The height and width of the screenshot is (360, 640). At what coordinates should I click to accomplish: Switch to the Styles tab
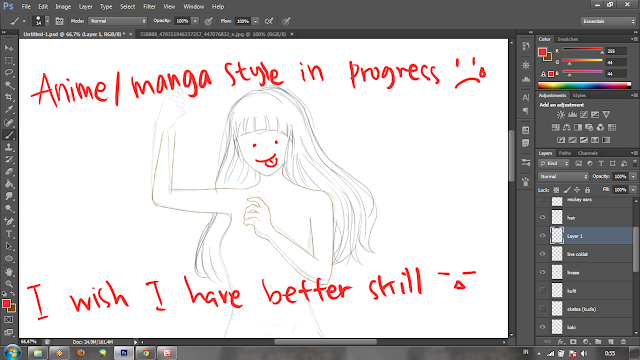579,96
